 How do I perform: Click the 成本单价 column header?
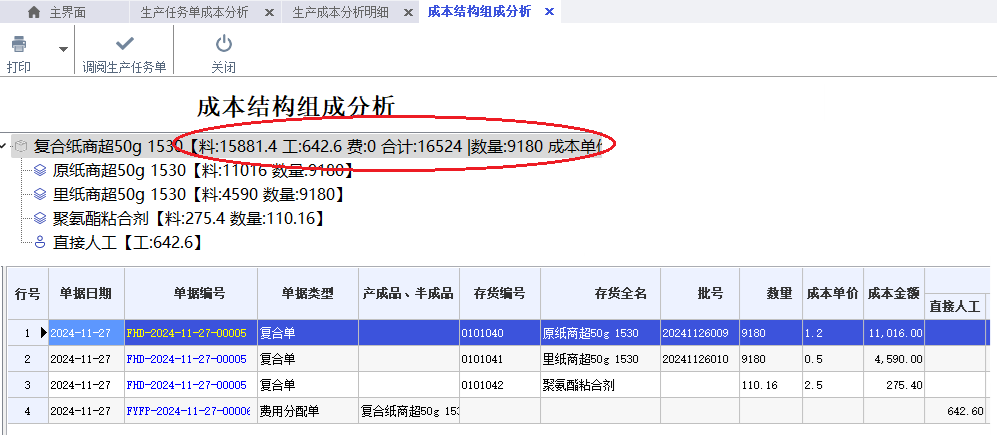point(832,294)
